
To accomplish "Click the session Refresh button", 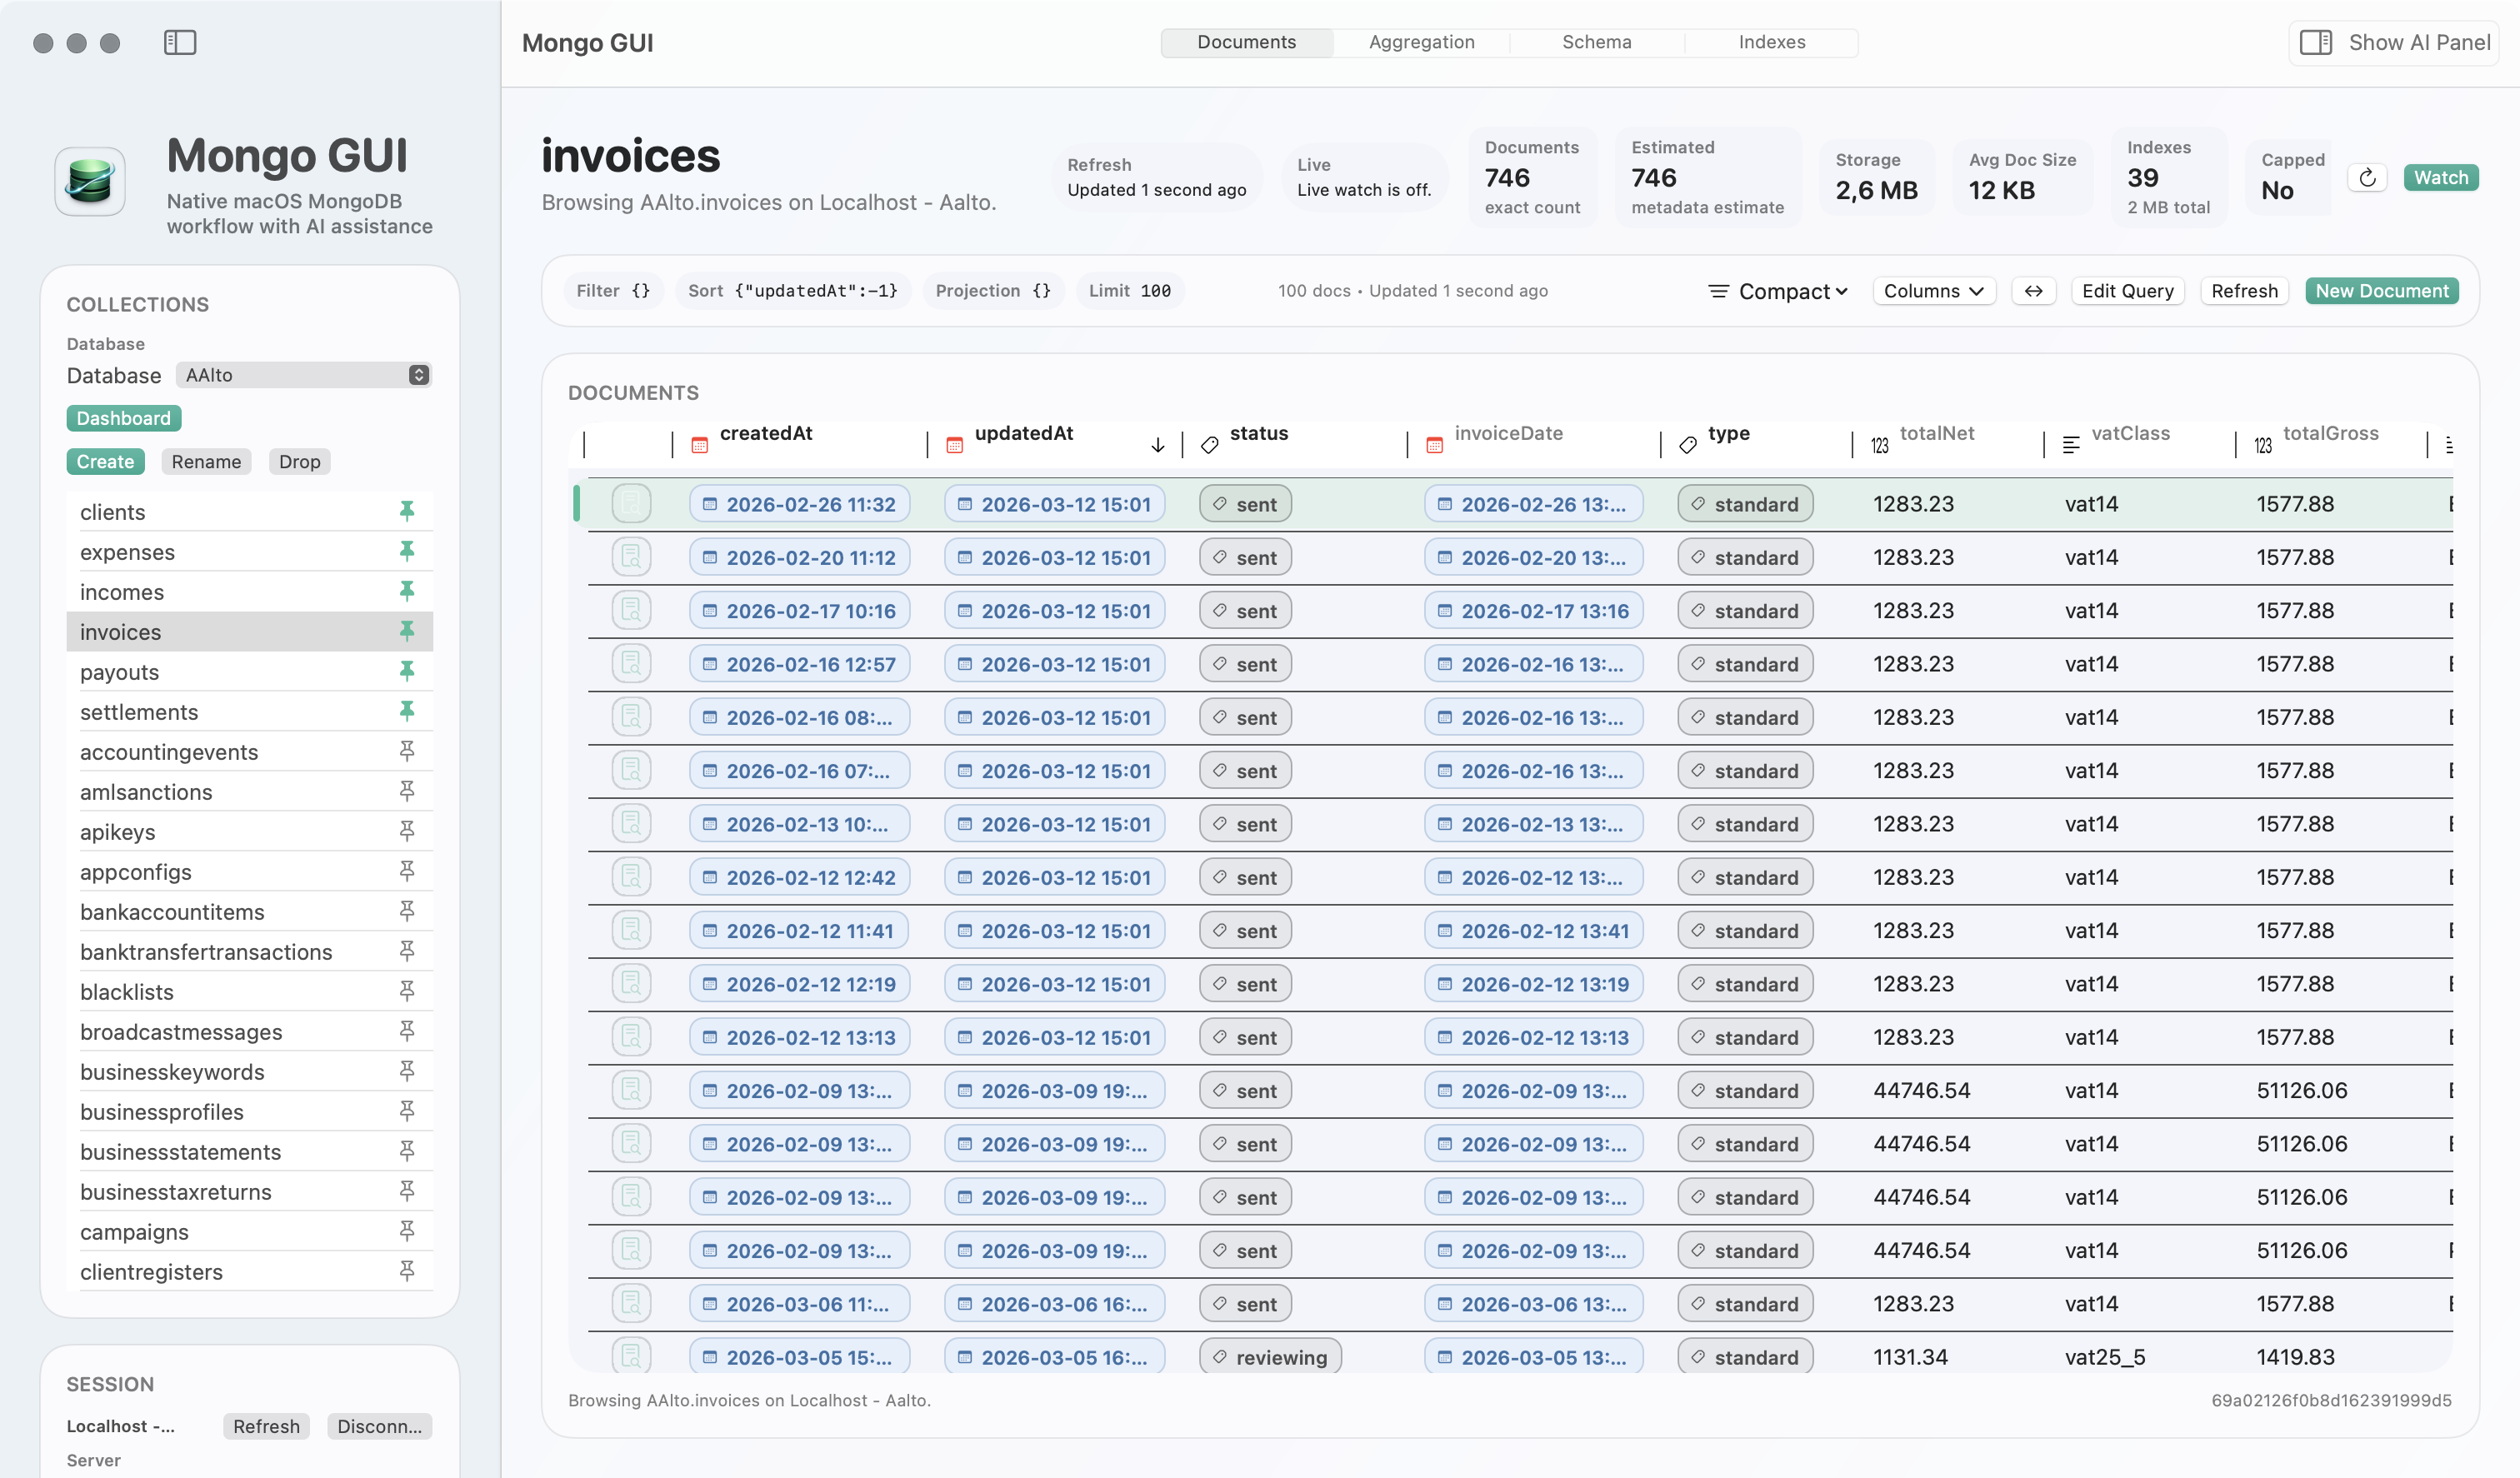I will 266,1426.
